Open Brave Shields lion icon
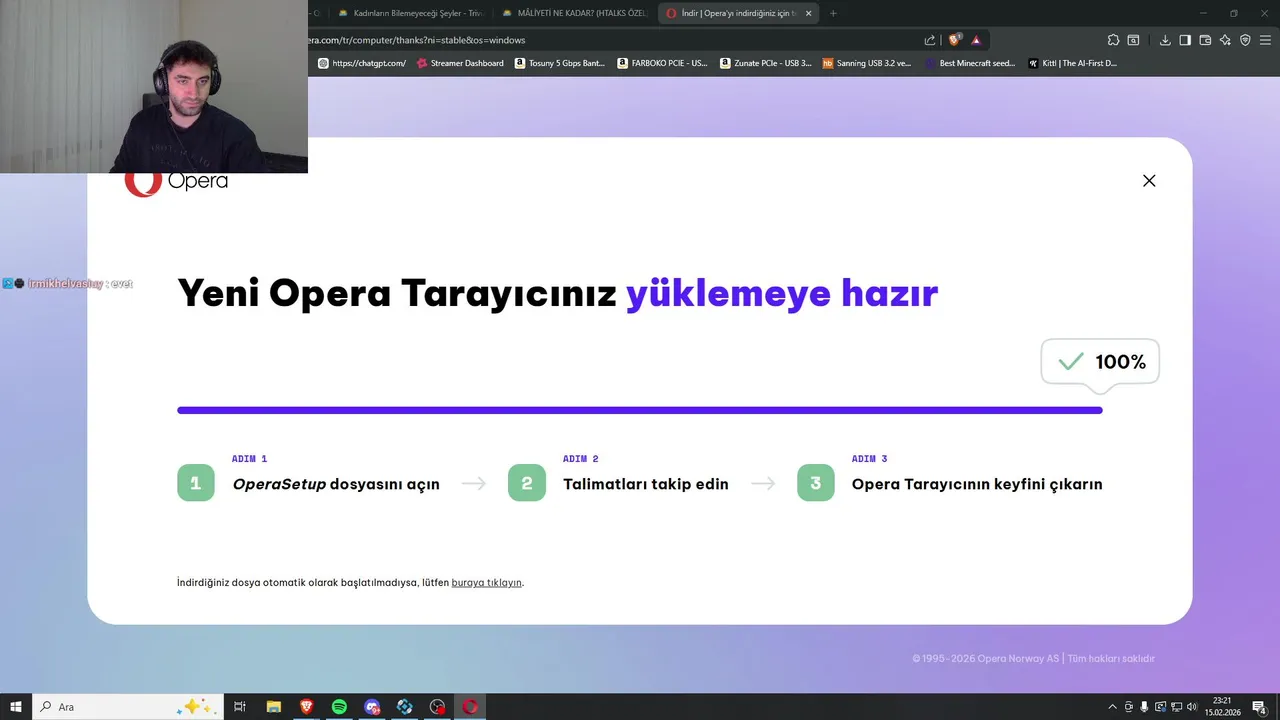This screenshot has height=720, width=1280. 954,40
